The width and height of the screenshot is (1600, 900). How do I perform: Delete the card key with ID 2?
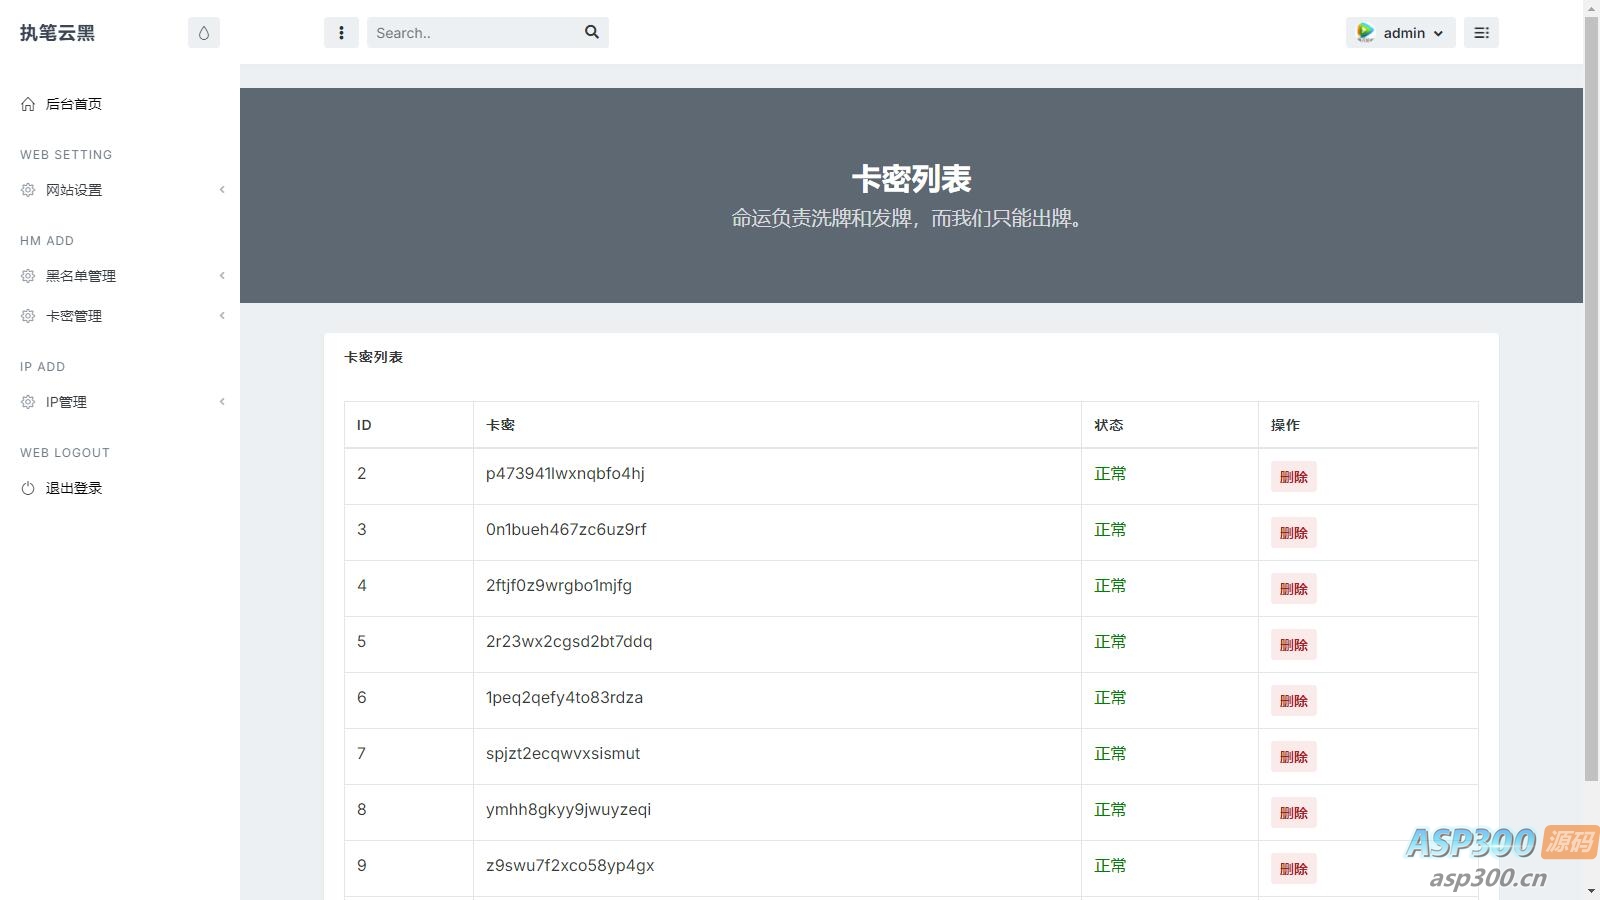click(1293, 477)
